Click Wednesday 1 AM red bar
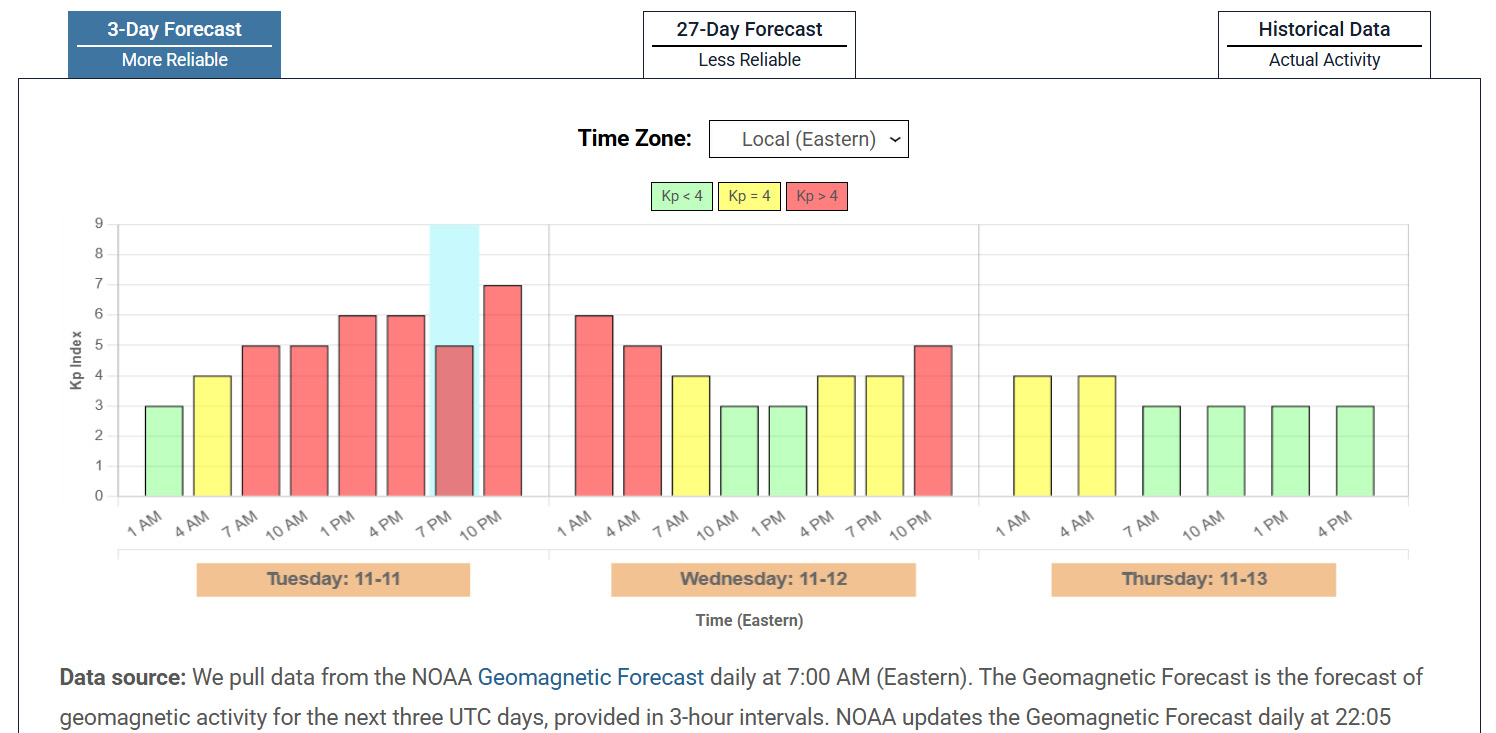Screen dimensions: 1496x733 [594, 406]
